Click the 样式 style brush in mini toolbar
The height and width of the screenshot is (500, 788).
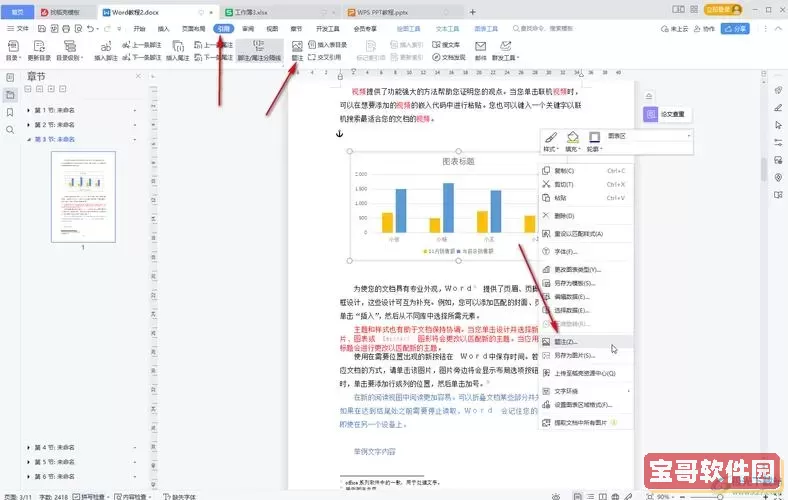click(x=551, y=141)
